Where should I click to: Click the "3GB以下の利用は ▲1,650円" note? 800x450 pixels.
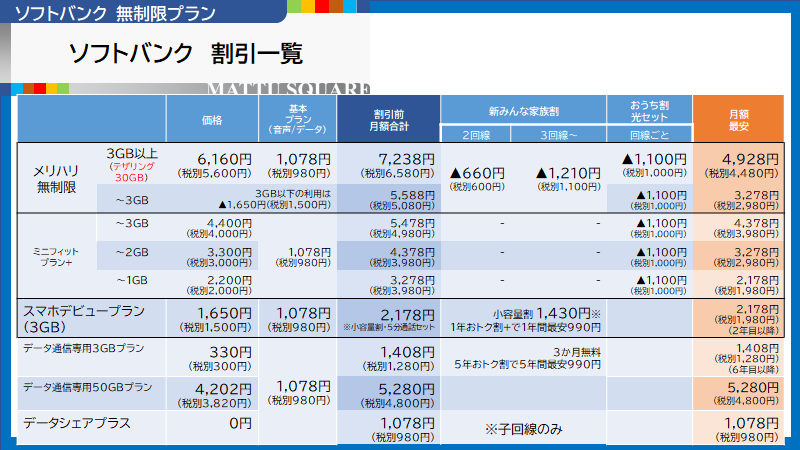(x=274, y=199)
